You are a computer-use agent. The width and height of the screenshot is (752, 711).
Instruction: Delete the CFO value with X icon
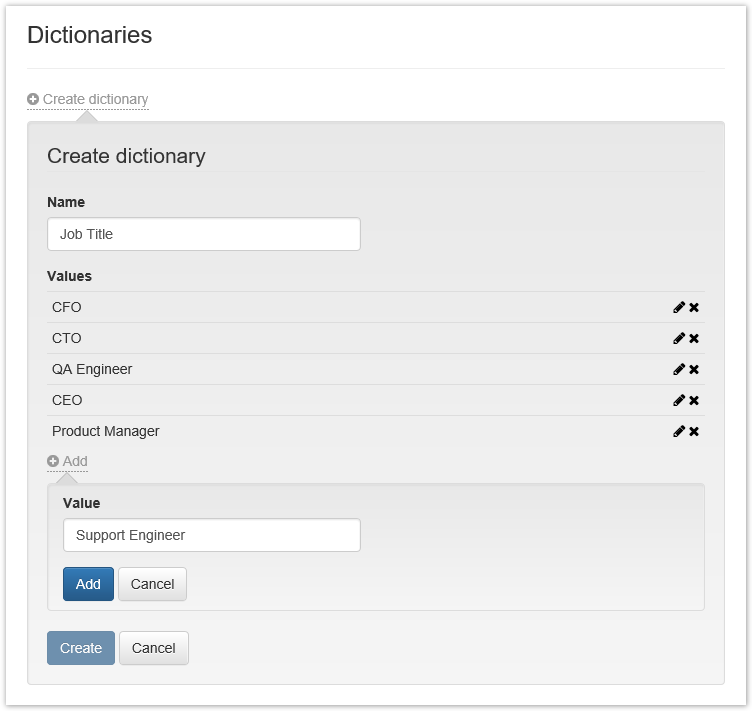coord(694,308)
